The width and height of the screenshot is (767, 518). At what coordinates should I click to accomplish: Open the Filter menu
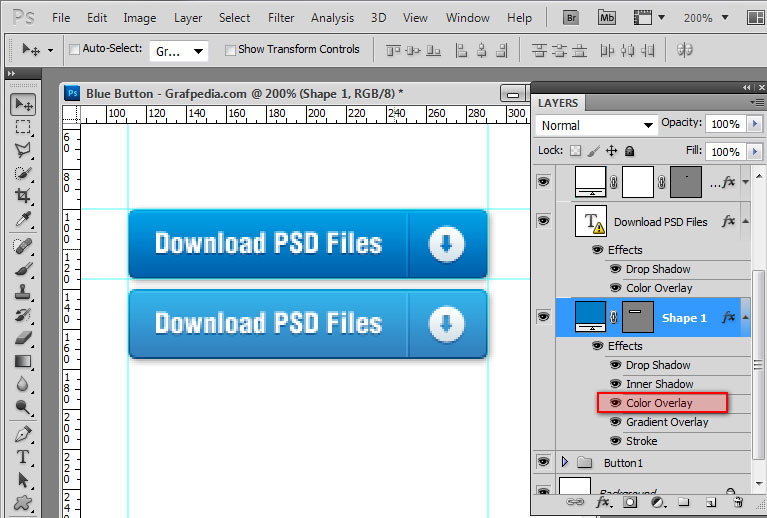pyautogui.click(x=281, y=18)
